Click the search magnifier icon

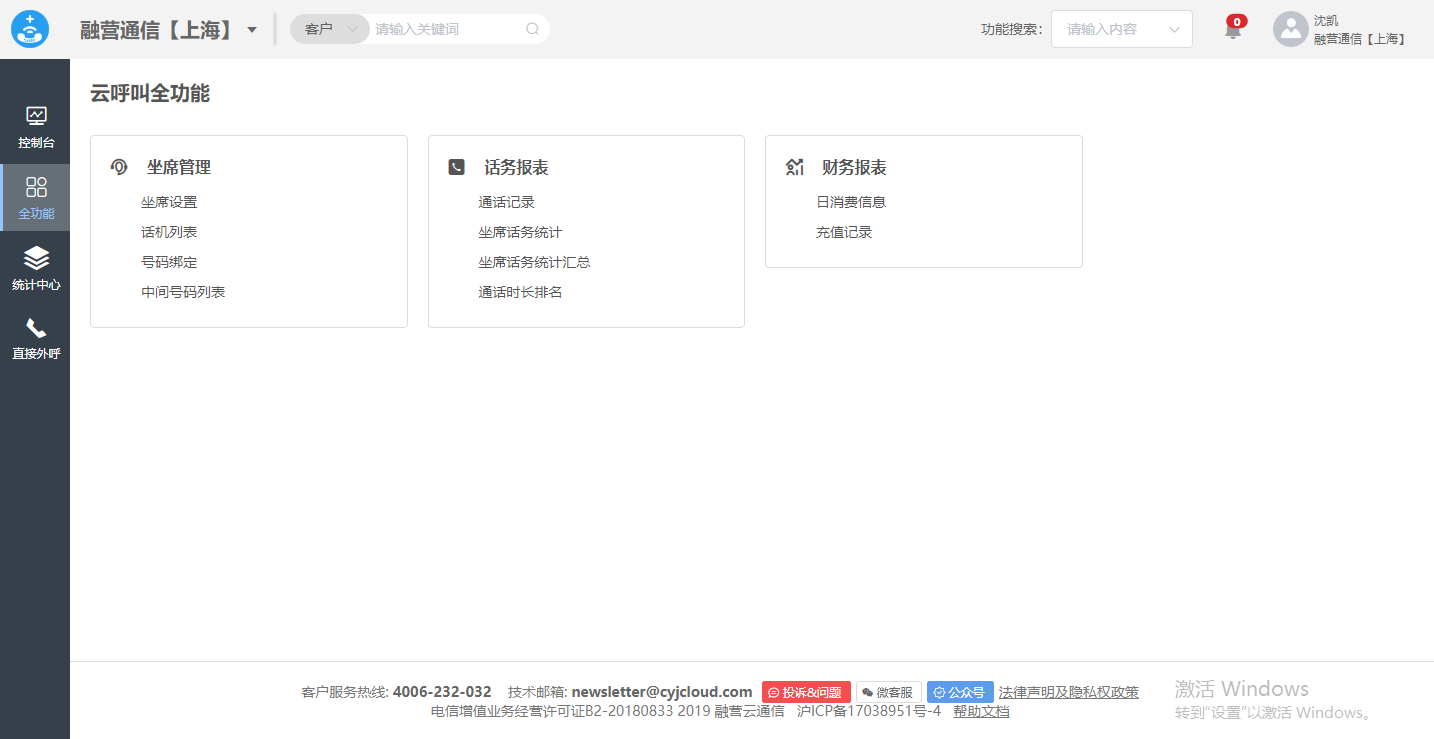pos(532,29)
